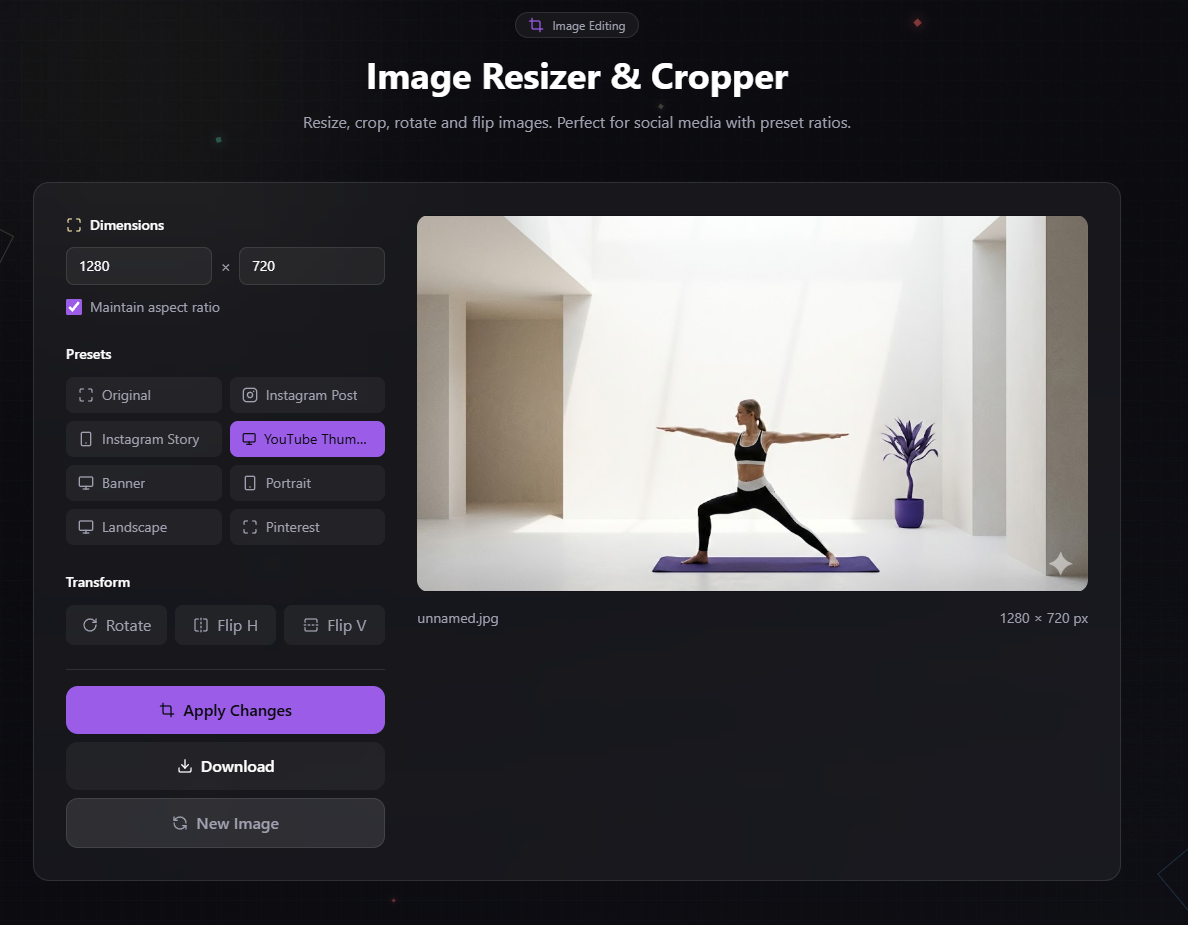Download the resized image
This screenshot has height=925, width=1188.
point(225,766)
